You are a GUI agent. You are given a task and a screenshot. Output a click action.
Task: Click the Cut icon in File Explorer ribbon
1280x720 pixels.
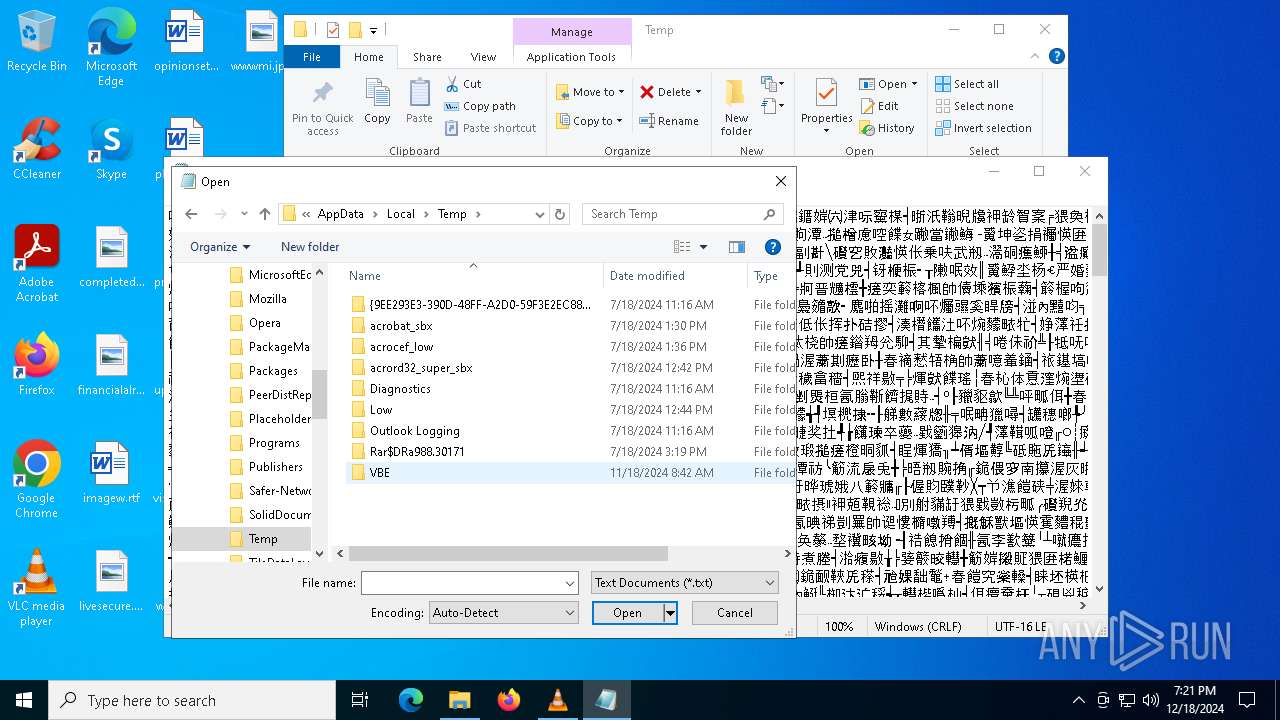[x=452, y=84]
